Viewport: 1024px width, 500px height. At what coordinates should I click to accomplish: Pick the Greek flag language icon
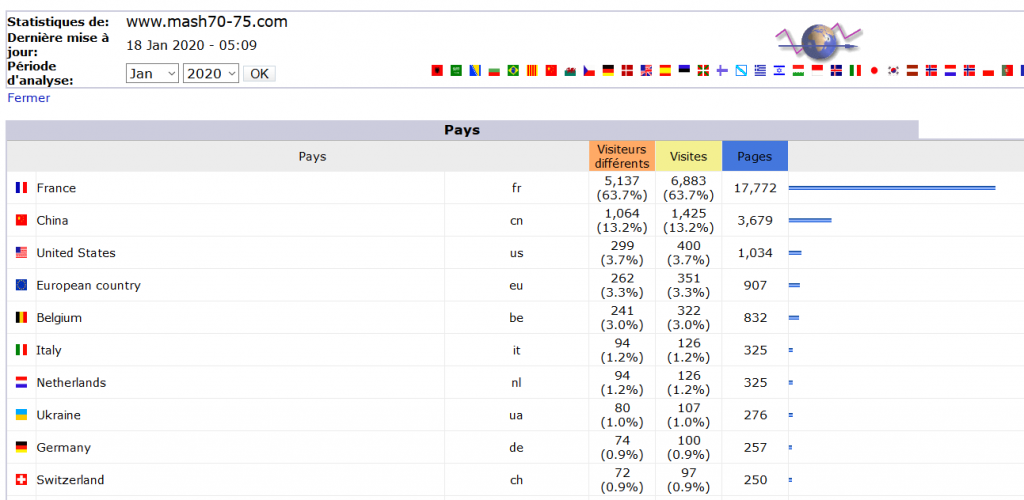760,70
